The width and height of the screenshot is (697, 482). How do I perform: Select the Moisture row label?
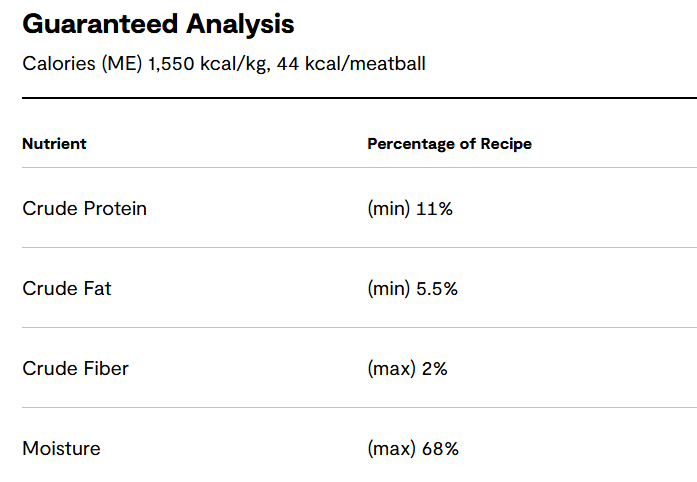coord(61,449)
